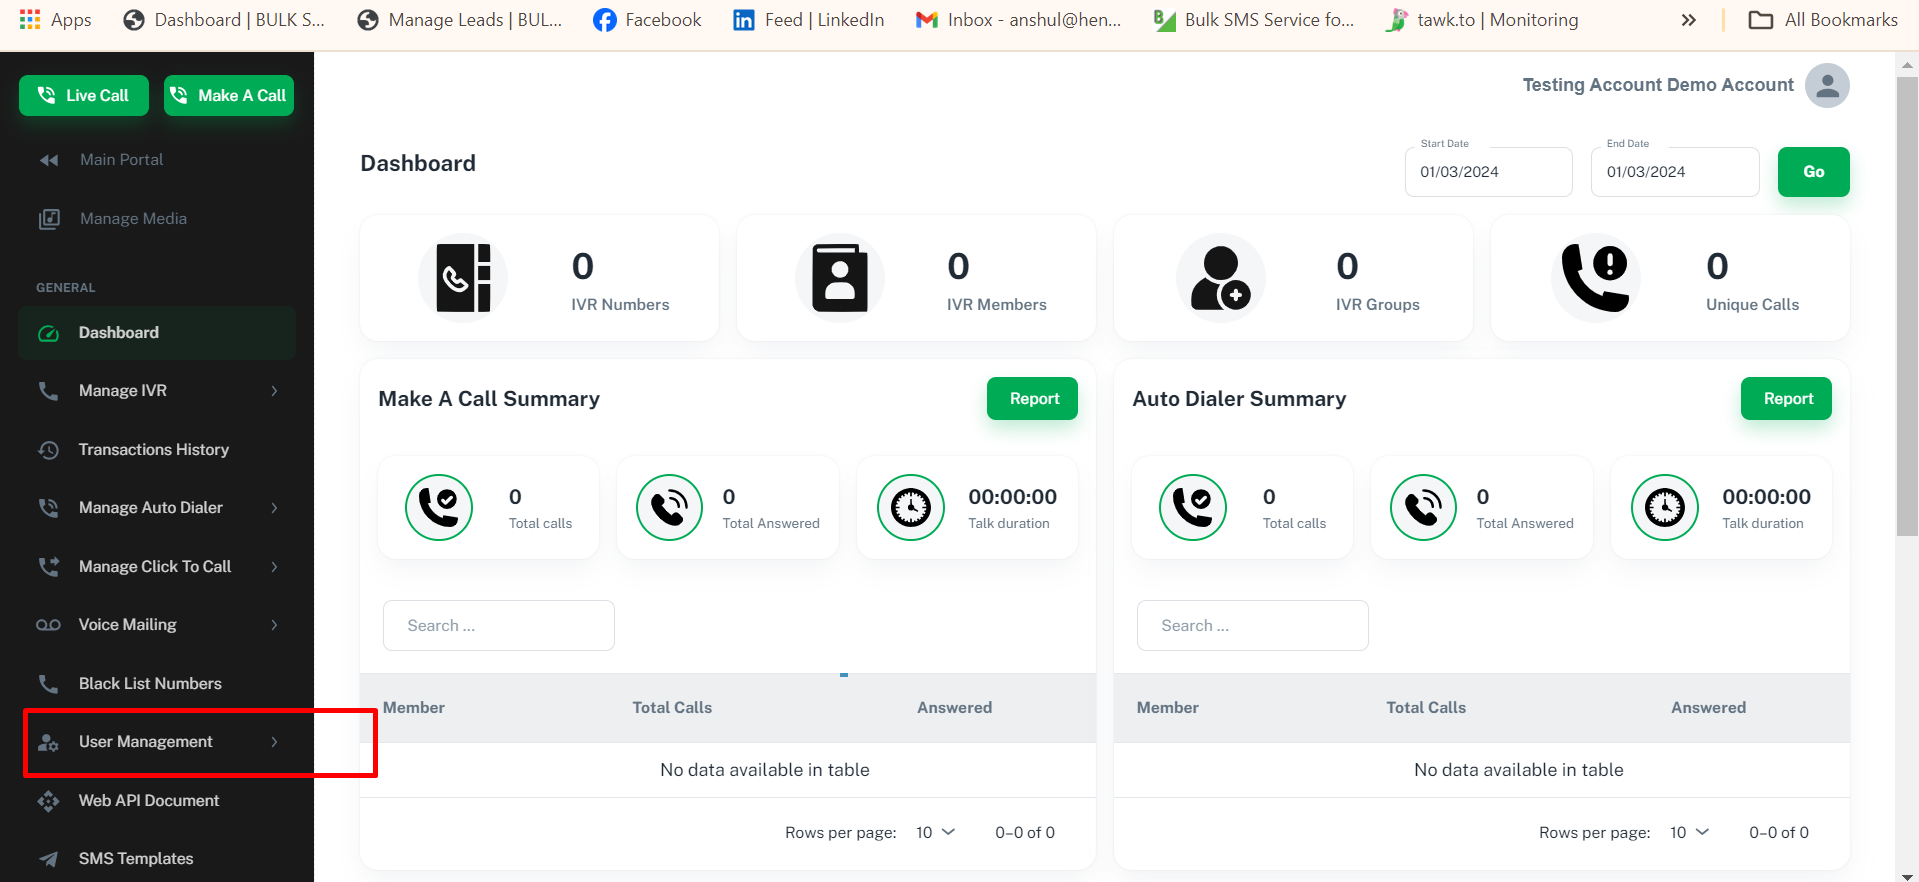Click Testing Account Demo Account name
Screen dimensions: 1919x882
pos(1658,85)
